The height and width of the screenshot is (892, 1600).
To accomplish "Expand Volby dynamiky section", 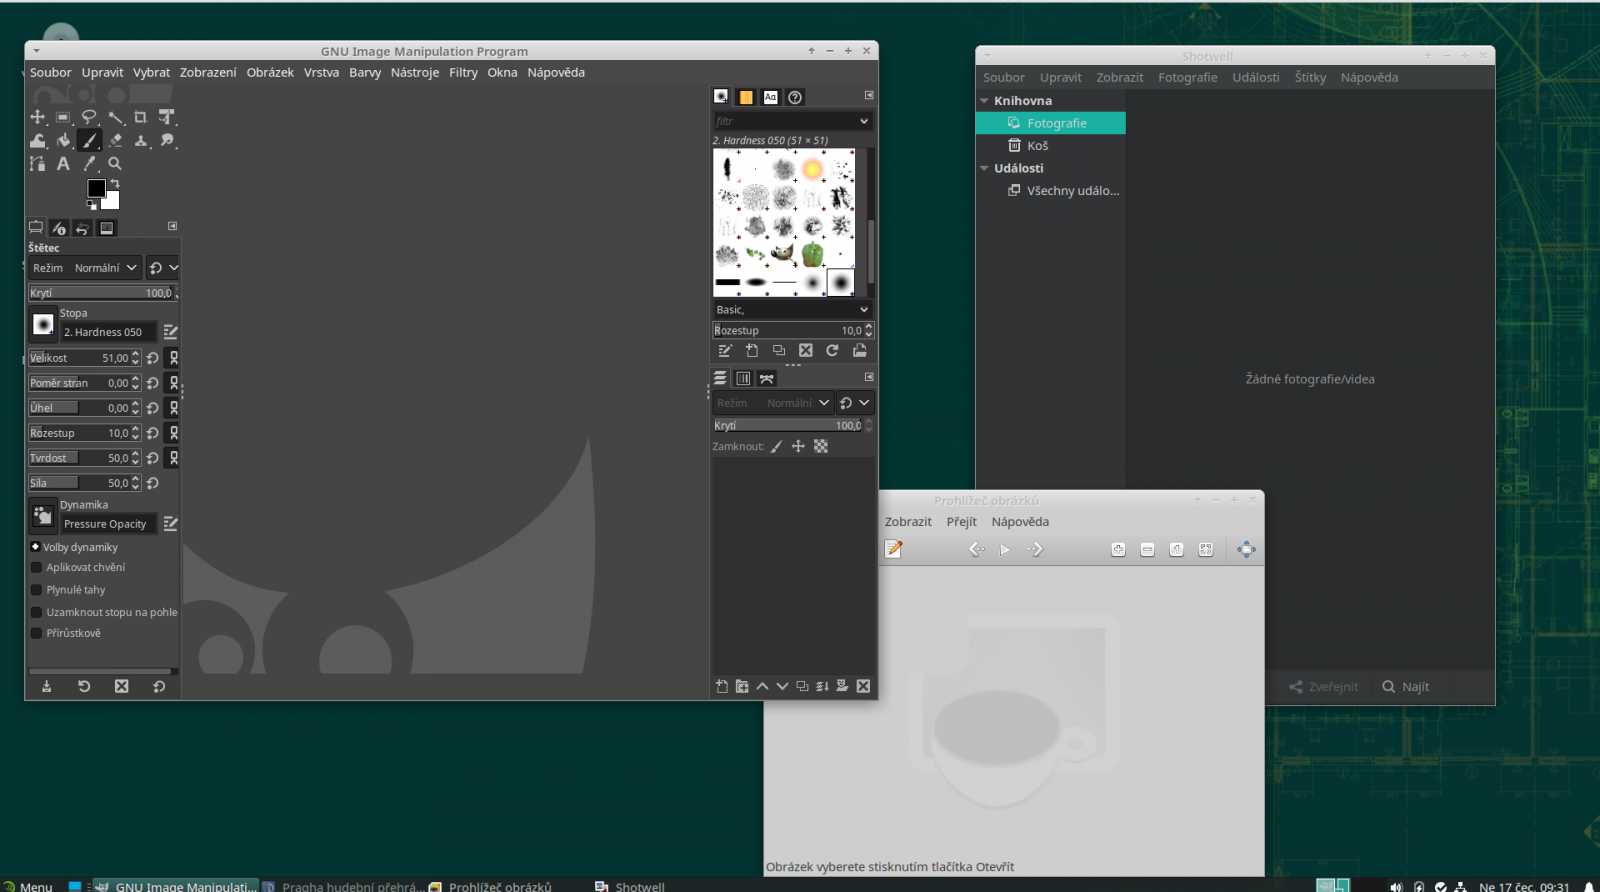I will click(35, 547).
